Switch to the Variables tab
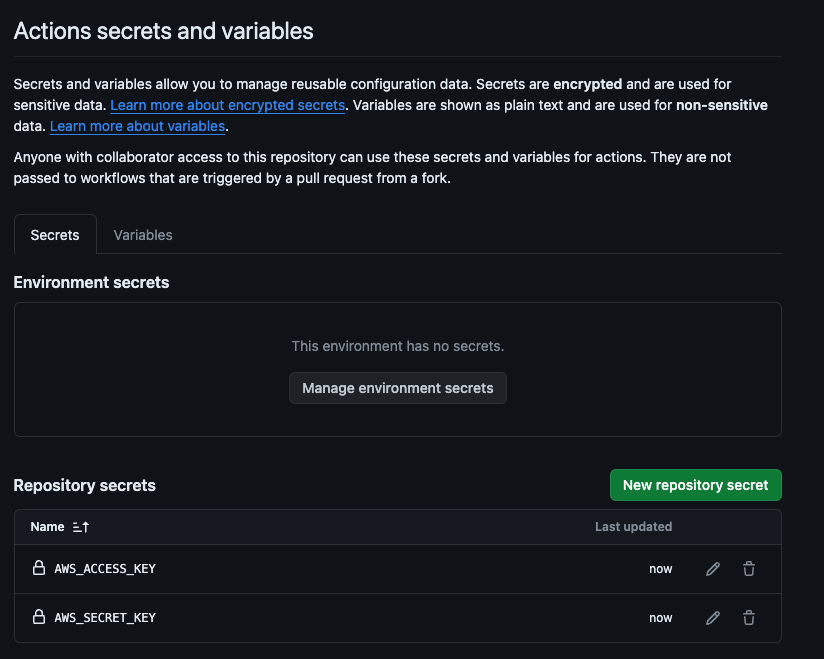 142,234
